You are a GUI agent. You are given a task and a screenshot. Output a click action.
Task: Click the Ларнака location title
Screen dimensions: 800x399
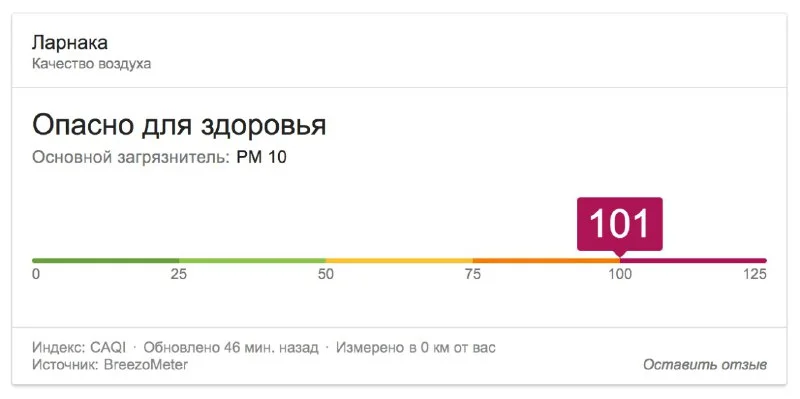pos(70,43)
